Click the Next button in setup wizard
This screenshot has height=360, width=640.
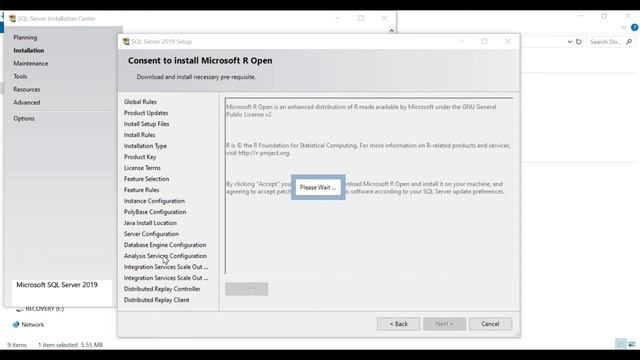(x=444, y=324)
